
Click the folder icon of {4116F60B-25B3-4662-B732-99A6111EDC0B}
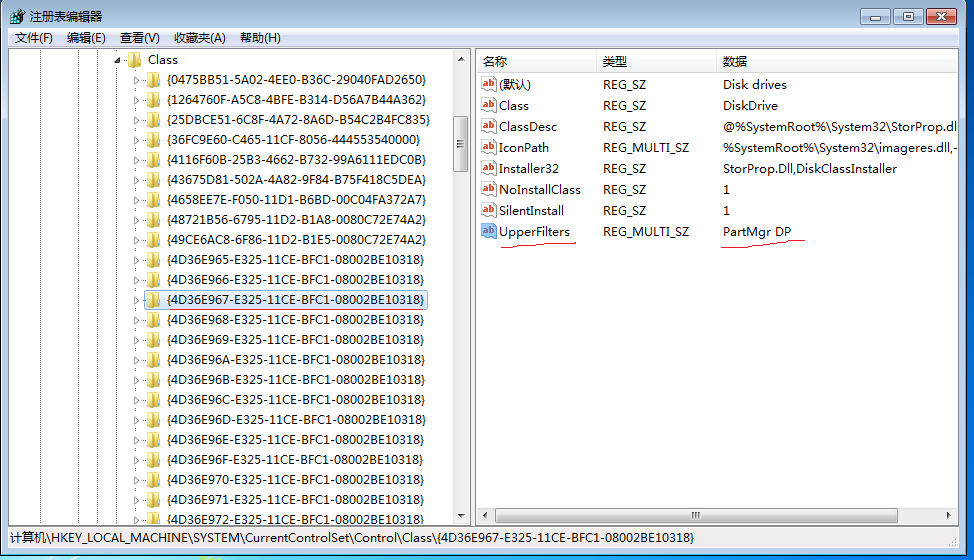click(x=153, y=160)
